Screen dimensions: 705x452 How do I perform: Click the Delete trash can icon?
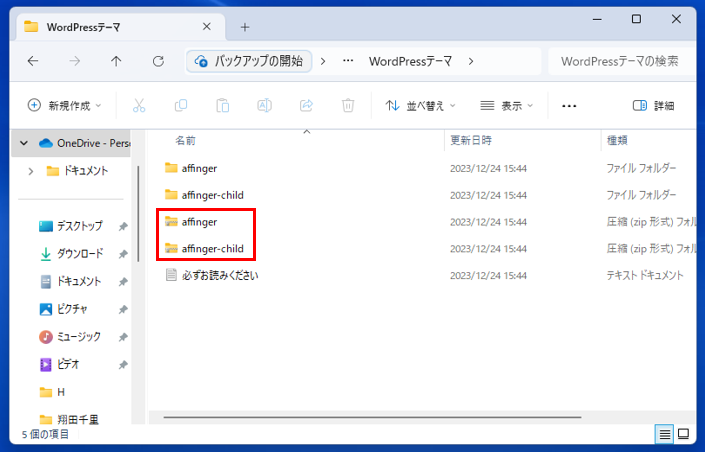pyautogui.click(x=348, y=105)
